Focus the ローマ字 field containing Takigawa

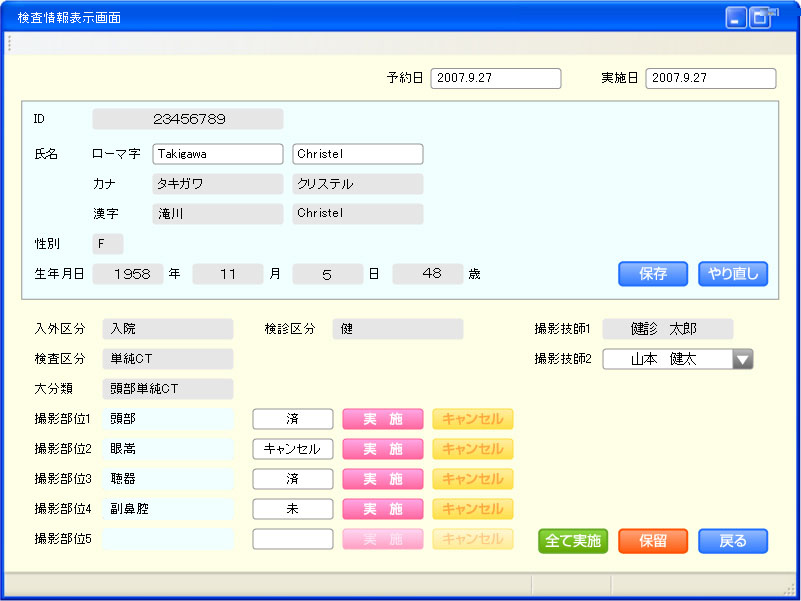[x=218, y=154]
